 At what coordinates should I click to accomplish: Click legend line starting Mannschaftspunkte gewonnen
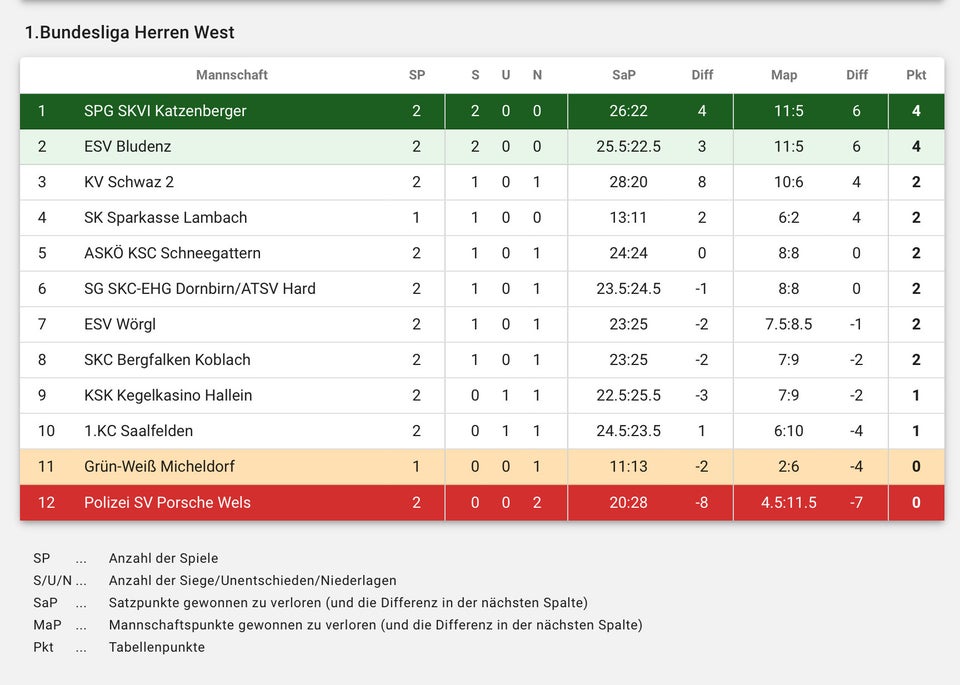click(x=375, y=624)
